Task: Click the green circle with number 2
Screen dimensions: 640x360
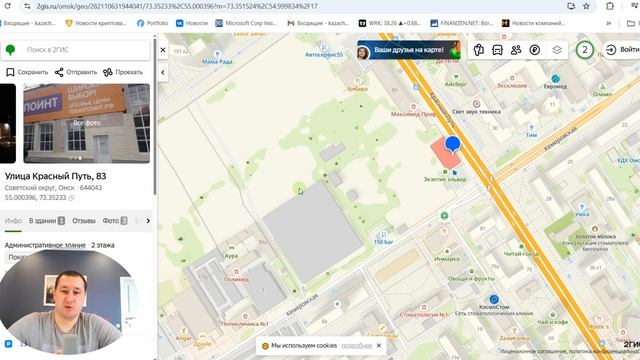Action: point(584,50)
